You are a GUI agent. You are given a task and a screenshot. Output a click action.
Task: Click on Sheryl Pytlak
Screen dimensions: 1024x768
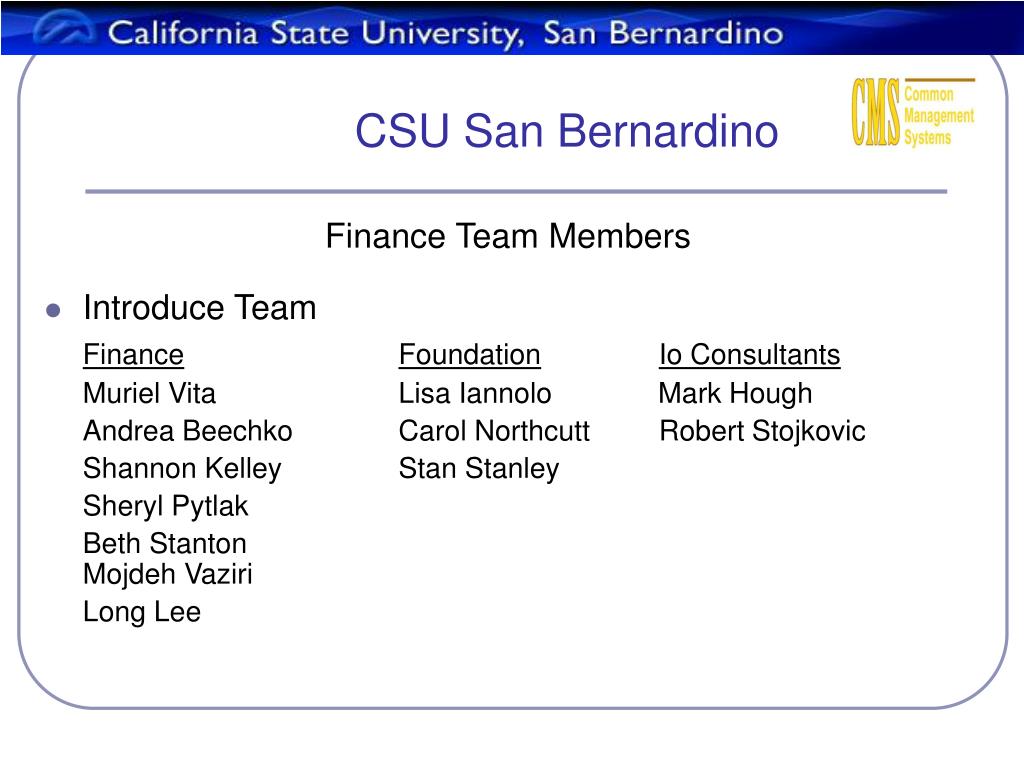click(165, 507)
